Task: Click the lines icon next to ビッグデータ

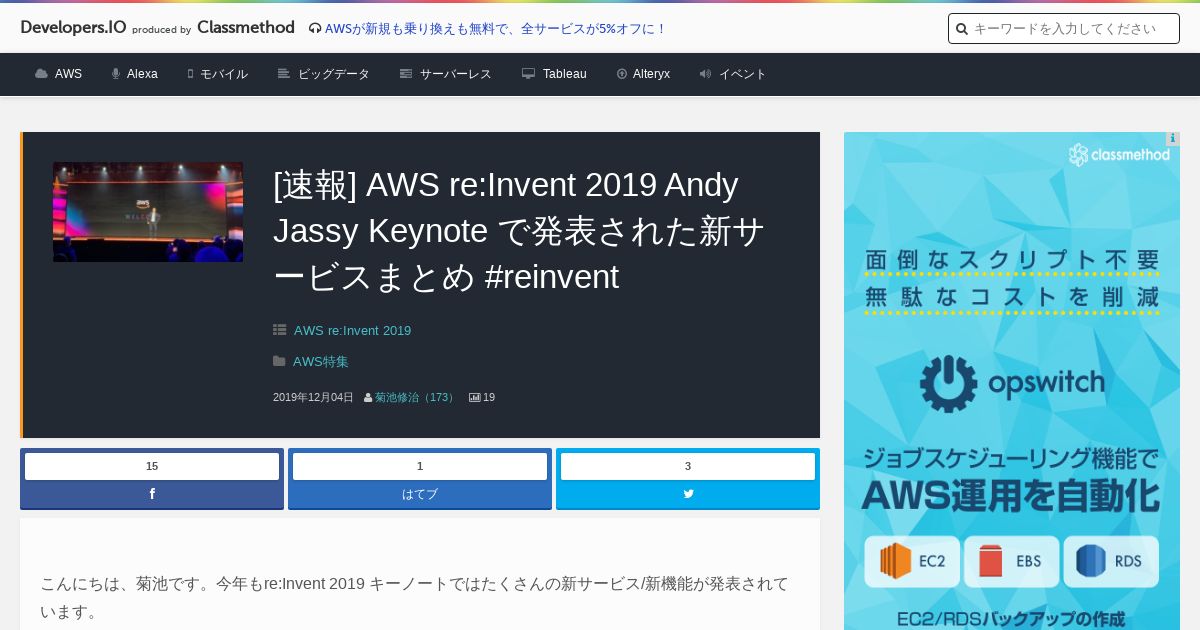Action: (284, 74)
